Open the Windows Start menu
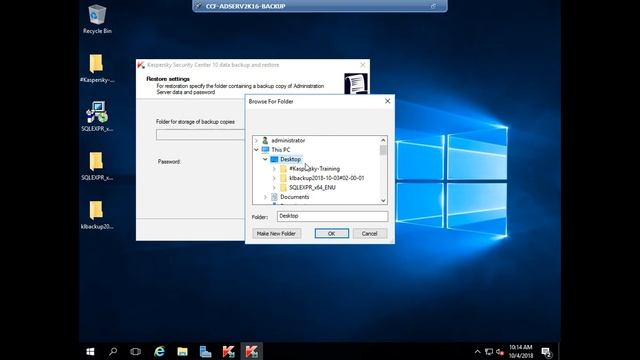The image size is (640, 360). coord(91,351)
